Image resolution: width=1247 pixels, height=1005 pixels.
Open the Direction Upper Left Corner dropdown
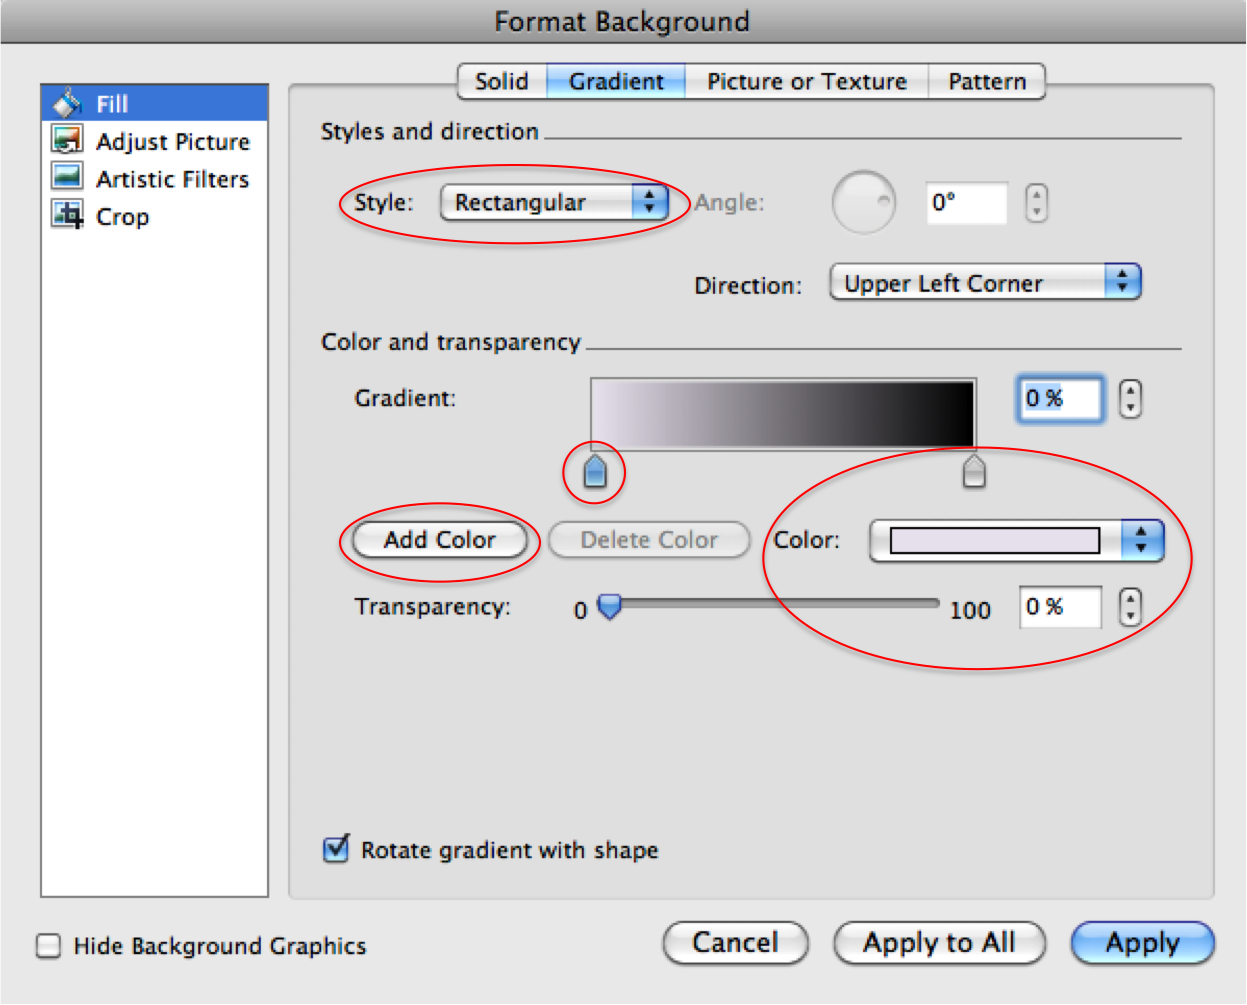984,283
